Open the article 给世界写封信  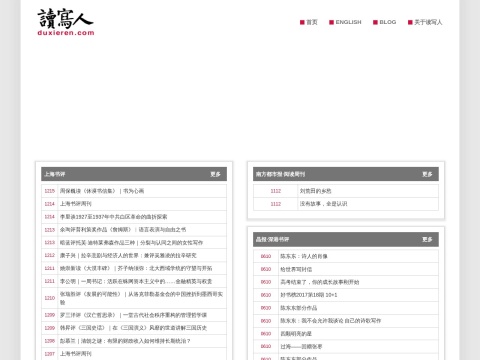(x=296, y=269)
